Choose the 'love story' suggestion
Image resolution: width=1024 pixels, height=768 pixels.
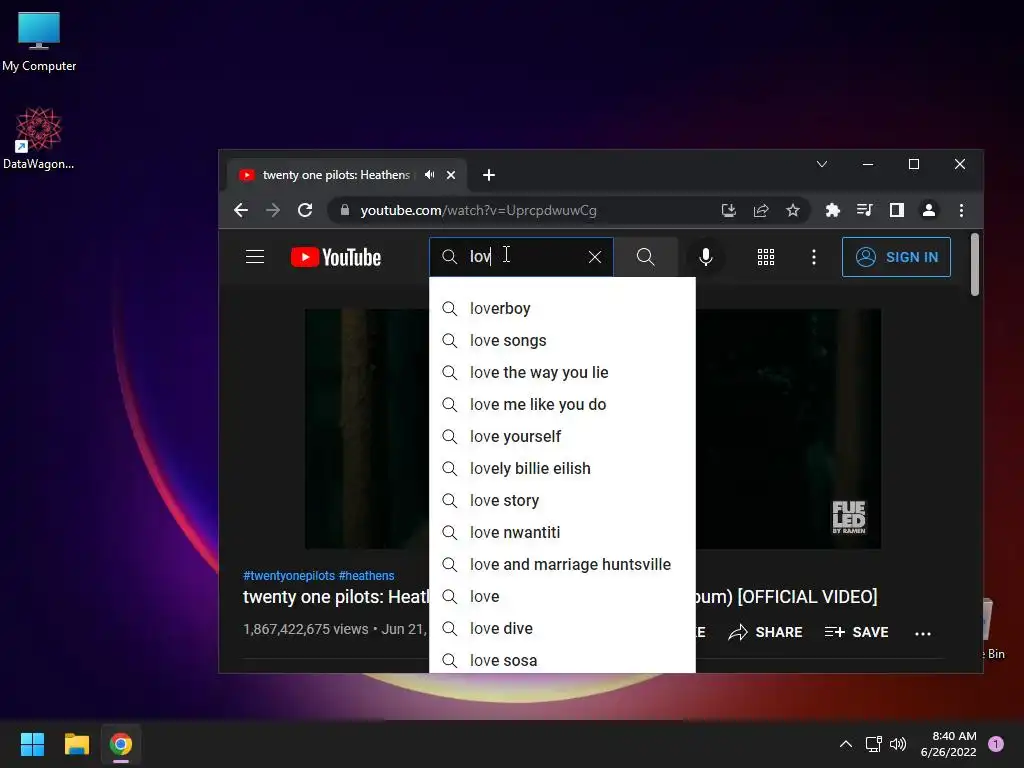coord(562,500)
